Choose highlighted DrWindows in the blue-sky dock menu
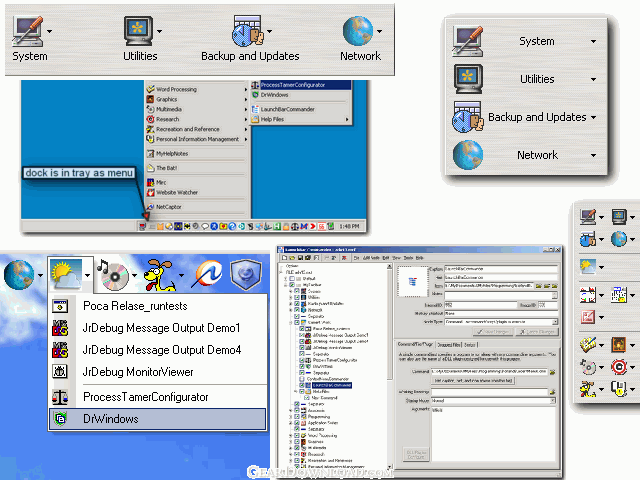Image resolution: width=640 pixels, height=480 pixels. click(158, 419)
